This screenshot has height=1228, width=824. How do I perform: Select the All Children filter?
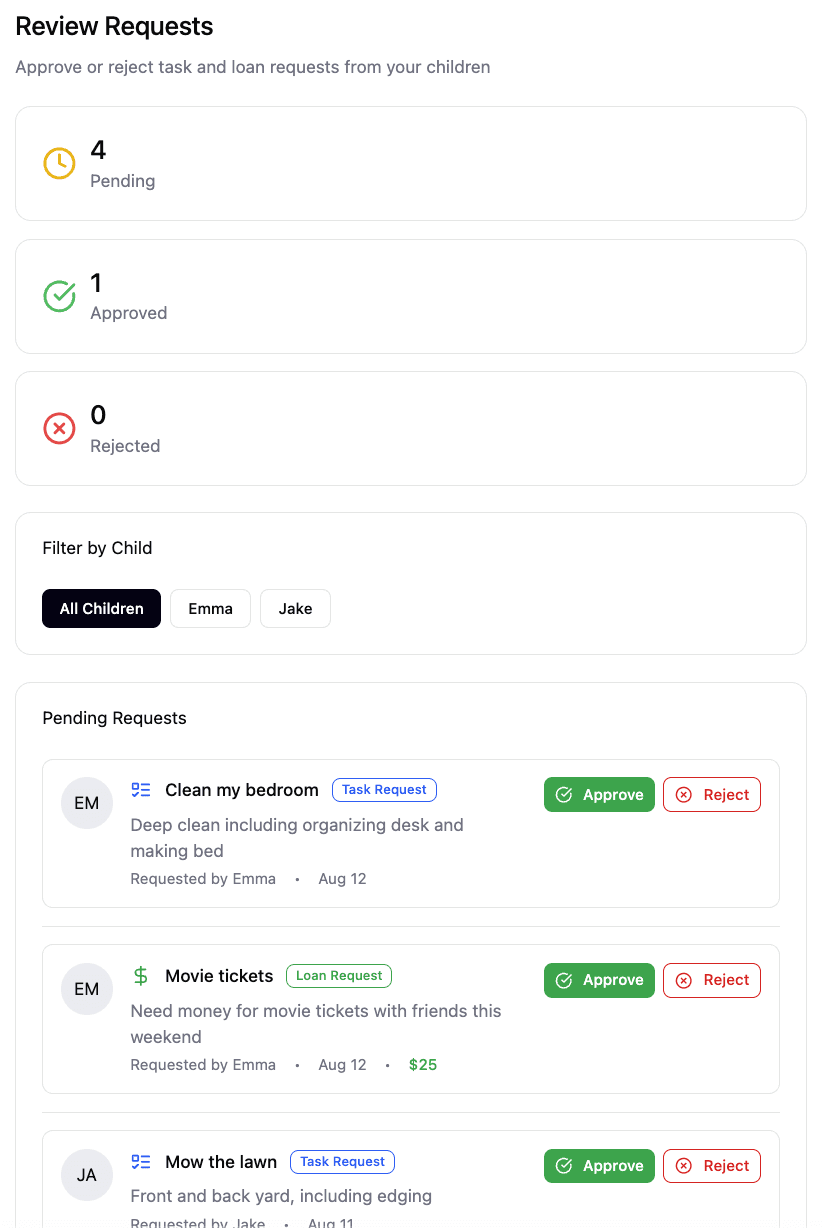[101, 608]
